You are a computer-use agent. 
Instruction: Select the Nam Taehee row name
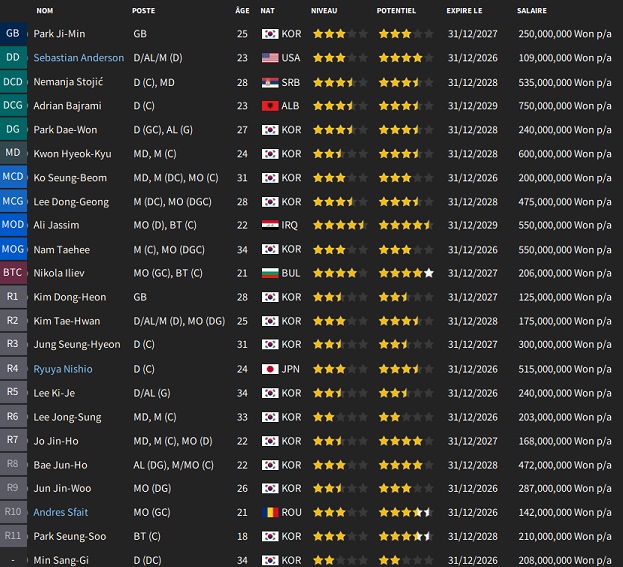point(62,250)
